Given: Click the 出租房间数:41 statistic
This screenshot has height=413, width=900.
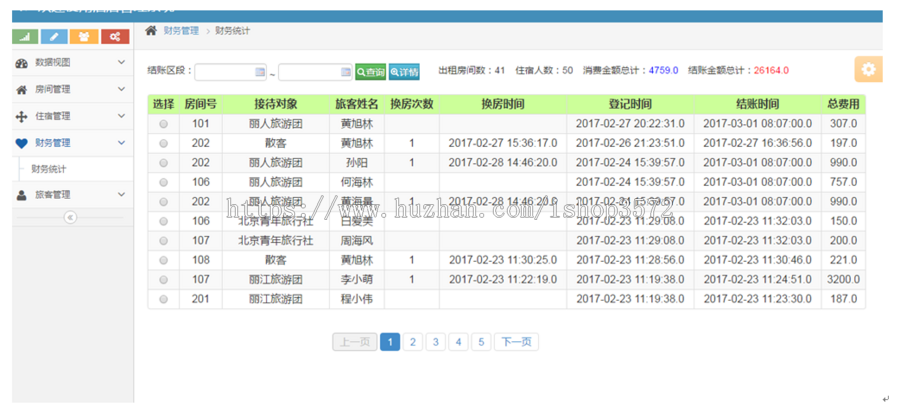Looking at the screenshot, I should coord(472,71).
